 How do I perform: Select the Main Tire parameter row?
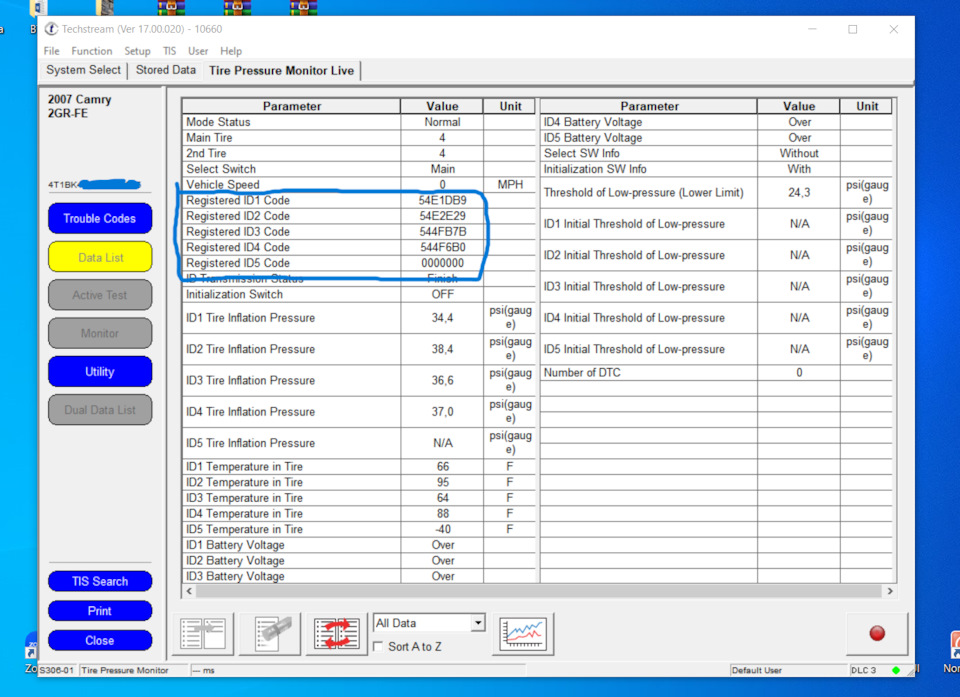click(x=359, y=138)
